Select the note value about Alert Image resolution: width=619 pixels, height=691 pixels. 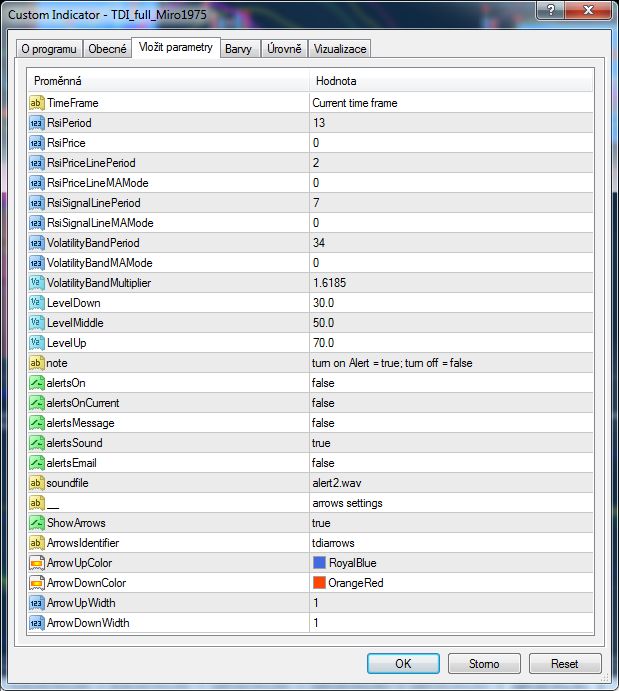point(392,363)
